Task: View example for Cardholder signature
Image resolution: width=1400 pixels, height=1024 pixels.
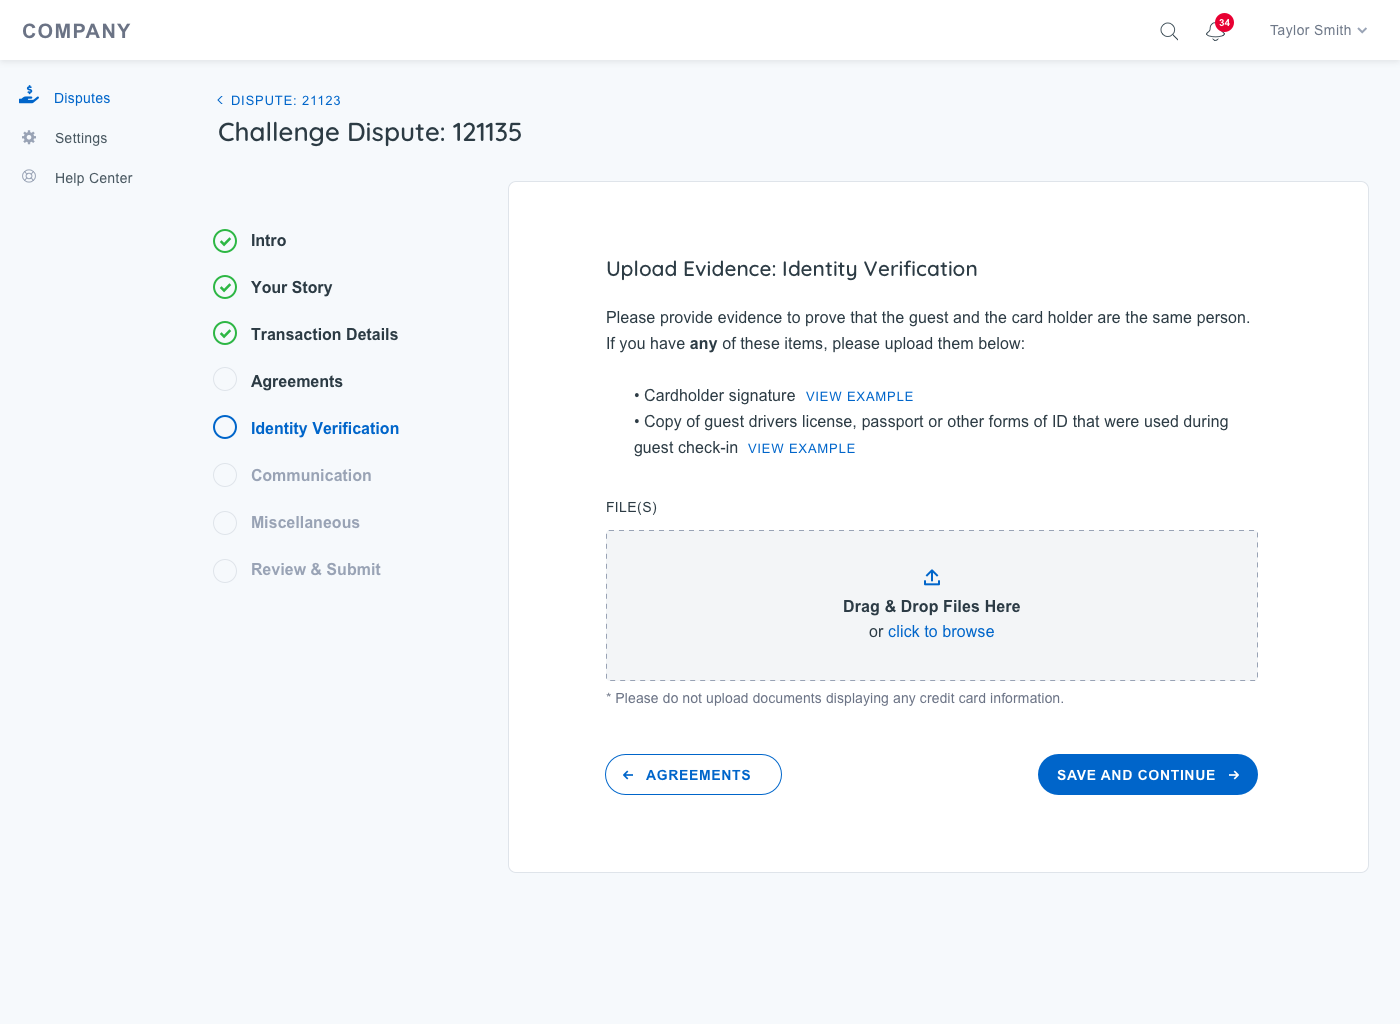Action: (x=859, y=397)
